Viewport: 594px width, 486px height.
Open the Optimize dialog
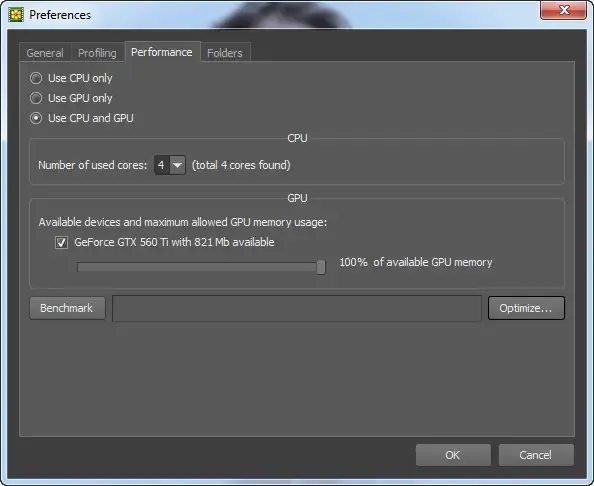coord(526,308)
